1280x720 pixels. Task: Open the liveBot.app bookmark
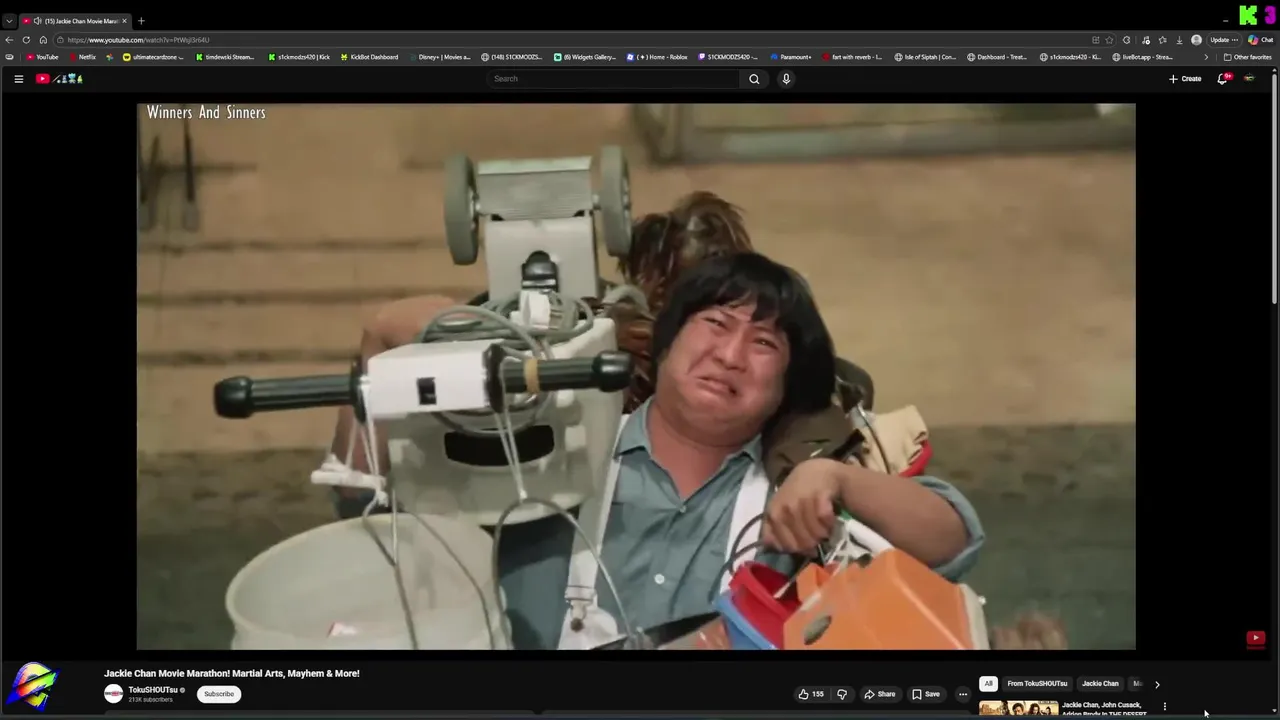1143,57
